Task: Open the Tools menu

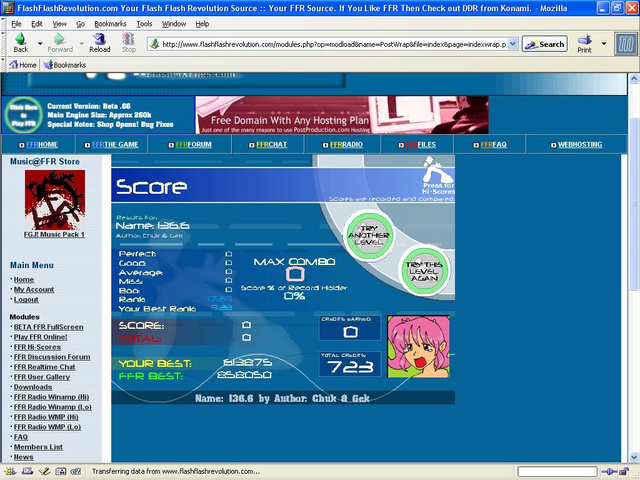Action: 144,24
